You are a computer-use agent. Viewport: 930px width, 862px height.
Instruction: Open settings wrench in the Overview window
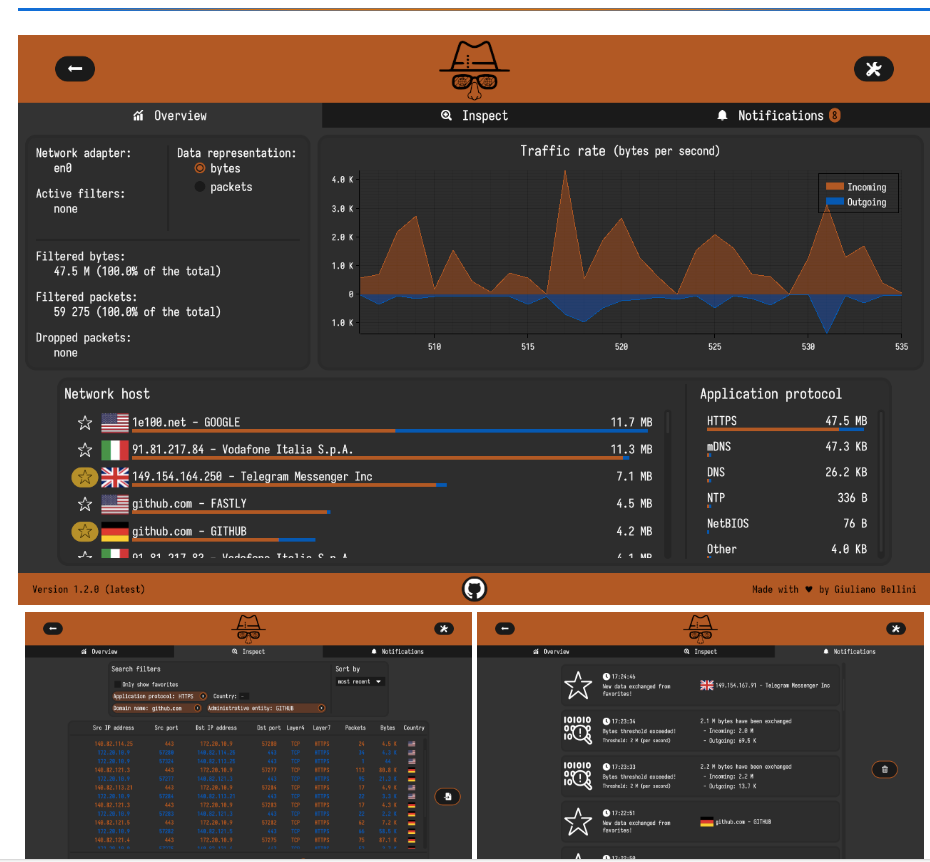874,69
